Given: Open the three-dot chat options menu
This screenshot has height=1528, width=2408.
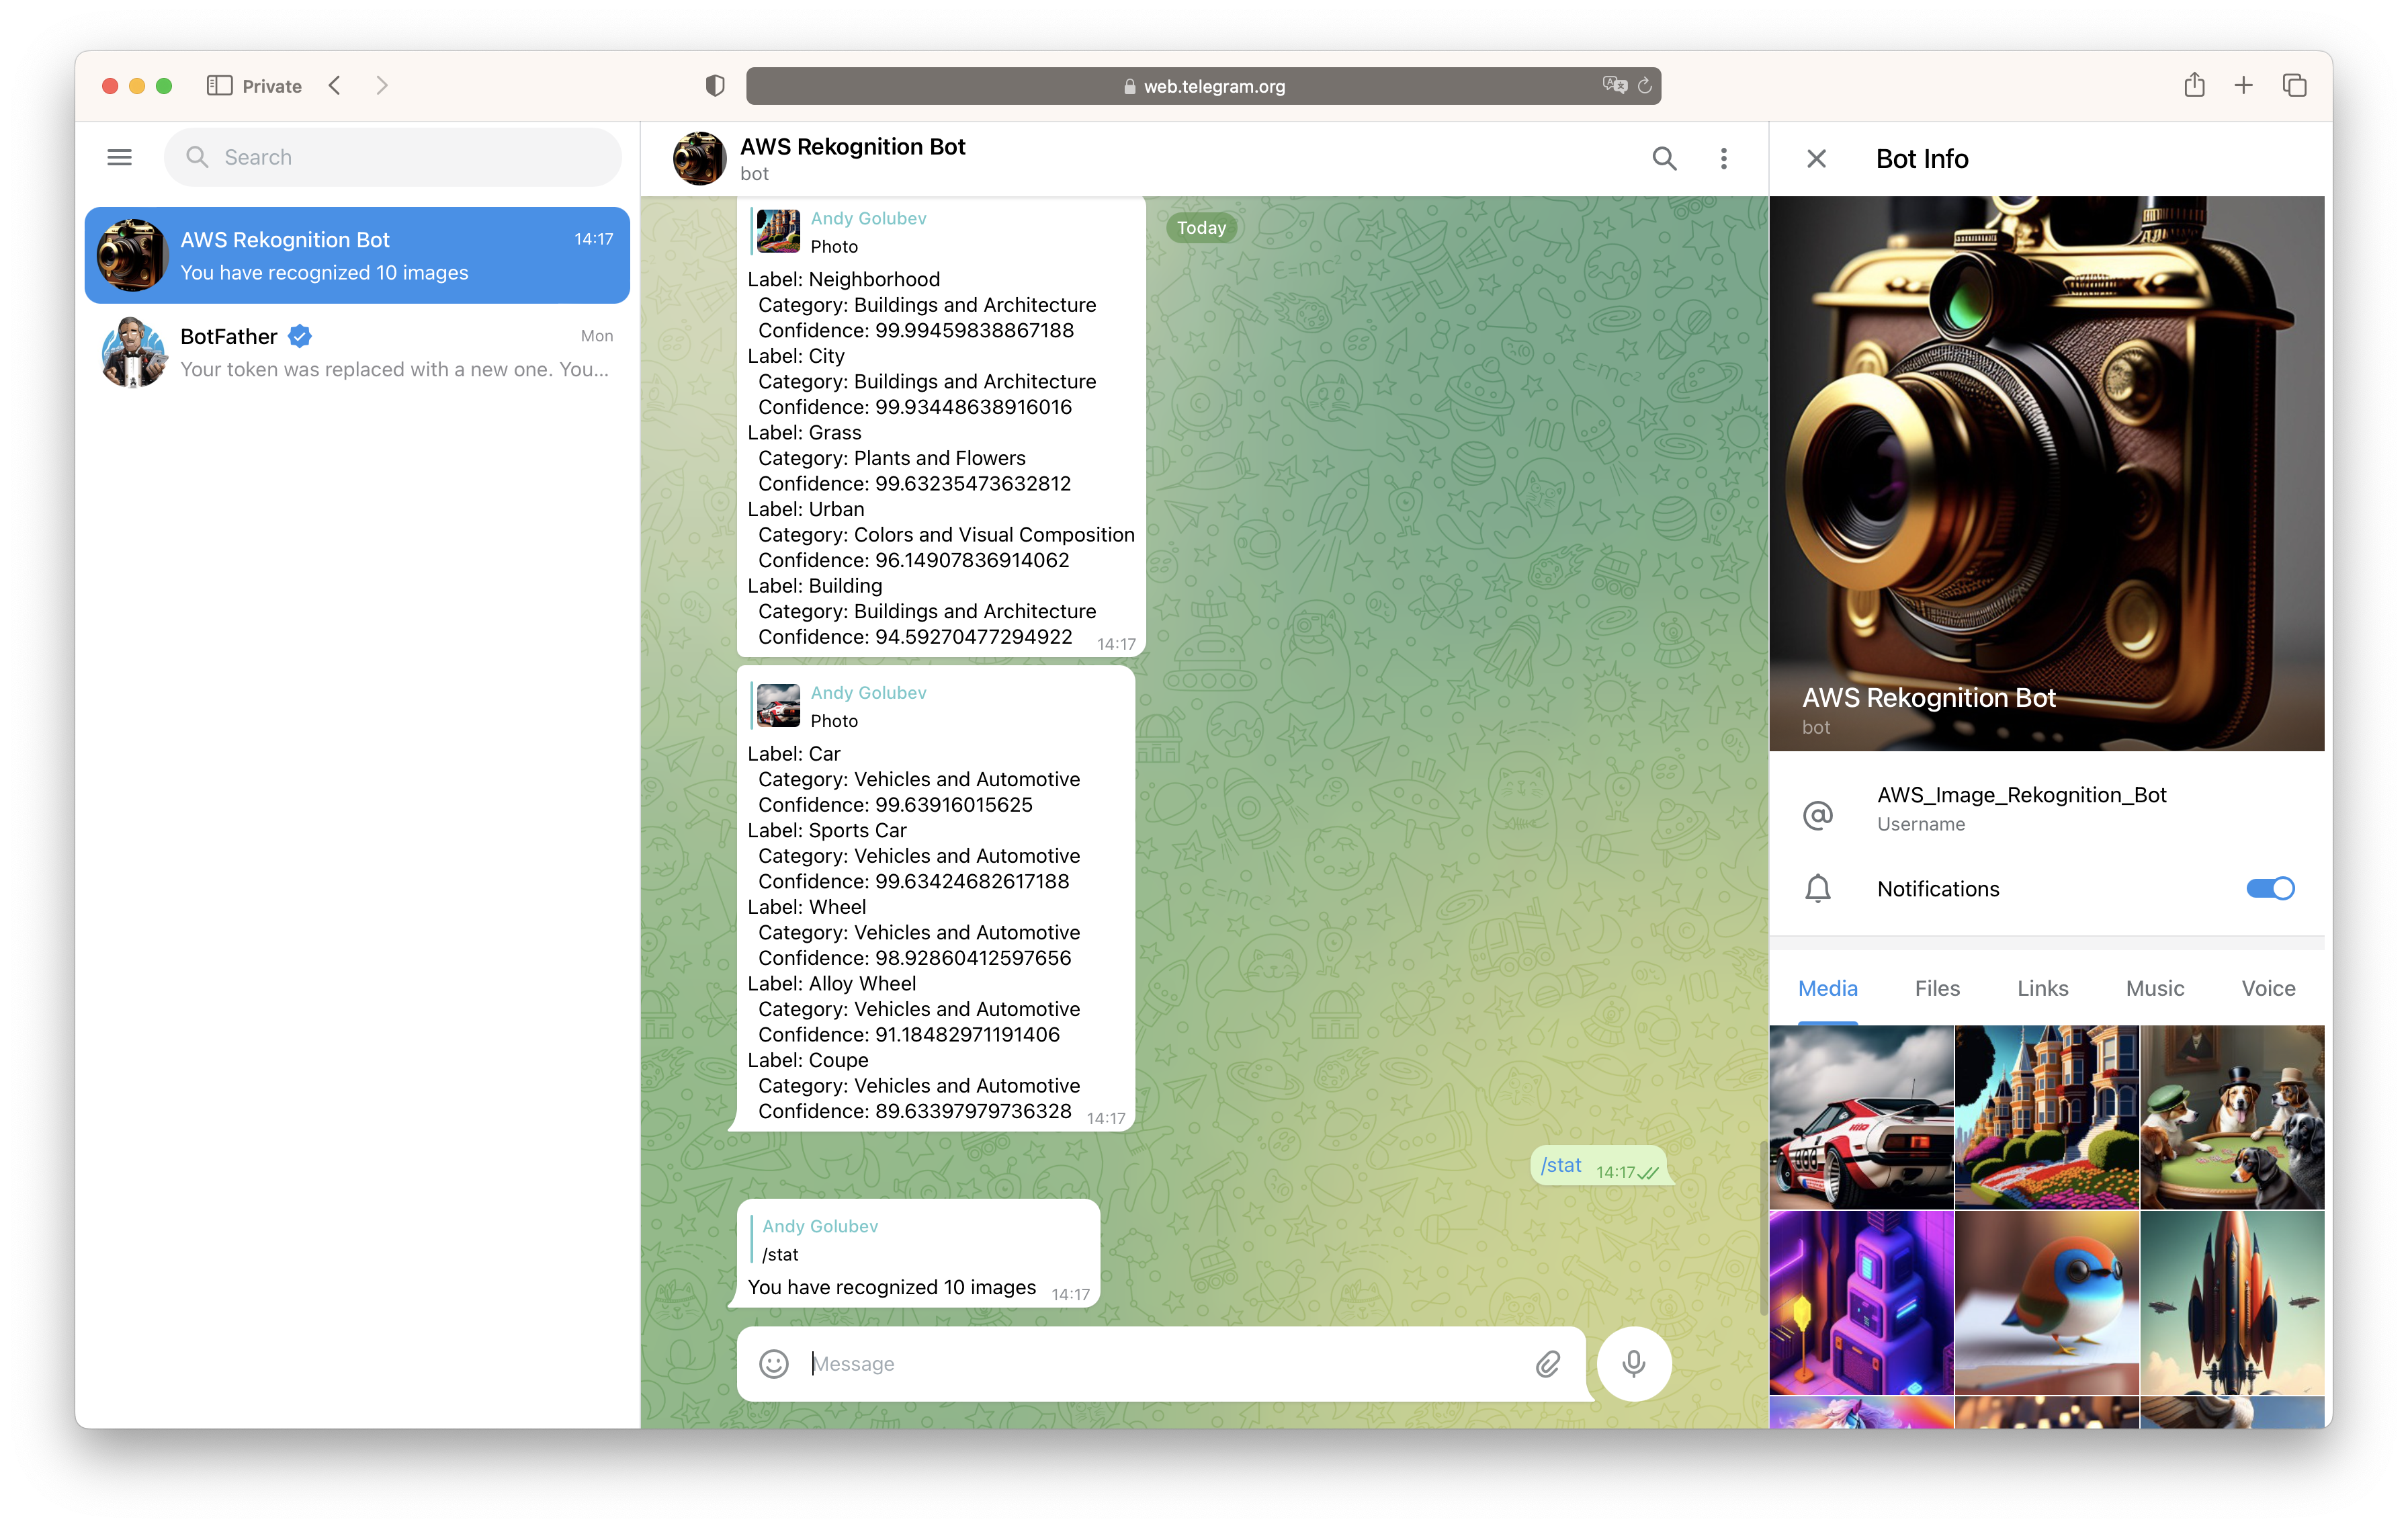Looking at the screenshot, I should click(1723, 158).
